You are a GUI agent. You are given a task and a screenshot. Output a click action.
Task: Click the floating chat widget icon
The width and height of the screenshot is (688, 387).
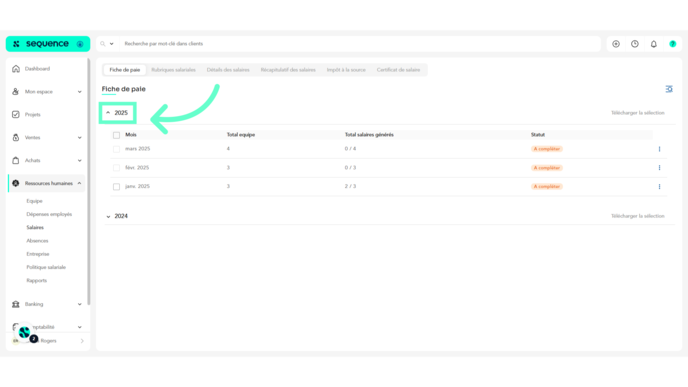click(x=25, y=333)
